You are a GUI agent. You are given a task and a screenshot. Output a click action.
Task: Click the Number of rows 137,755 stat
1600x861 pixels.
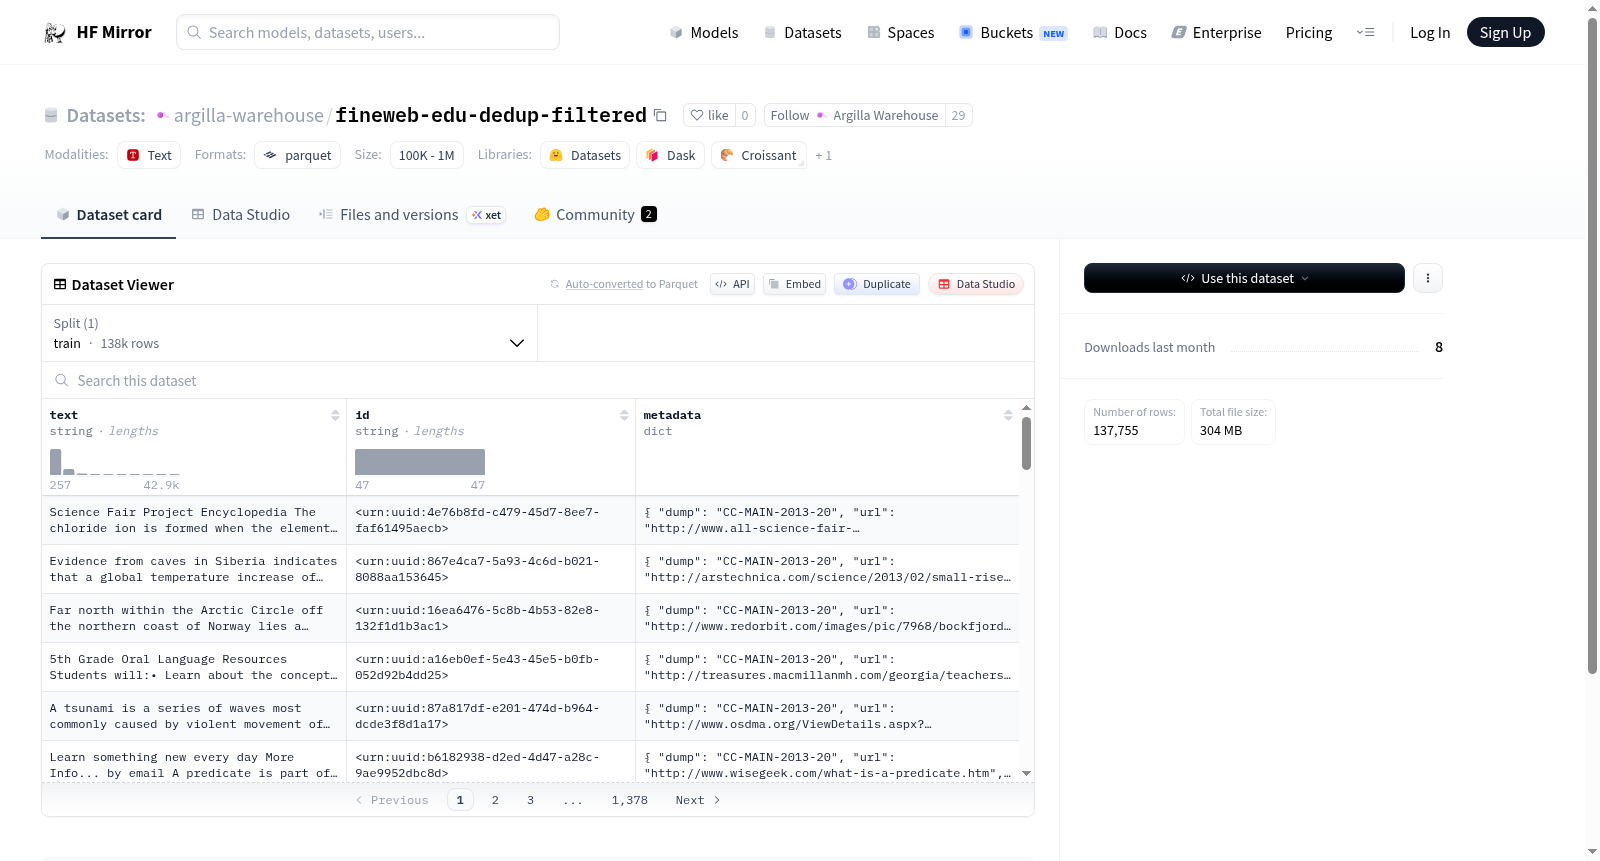[x=1134, y=422]
